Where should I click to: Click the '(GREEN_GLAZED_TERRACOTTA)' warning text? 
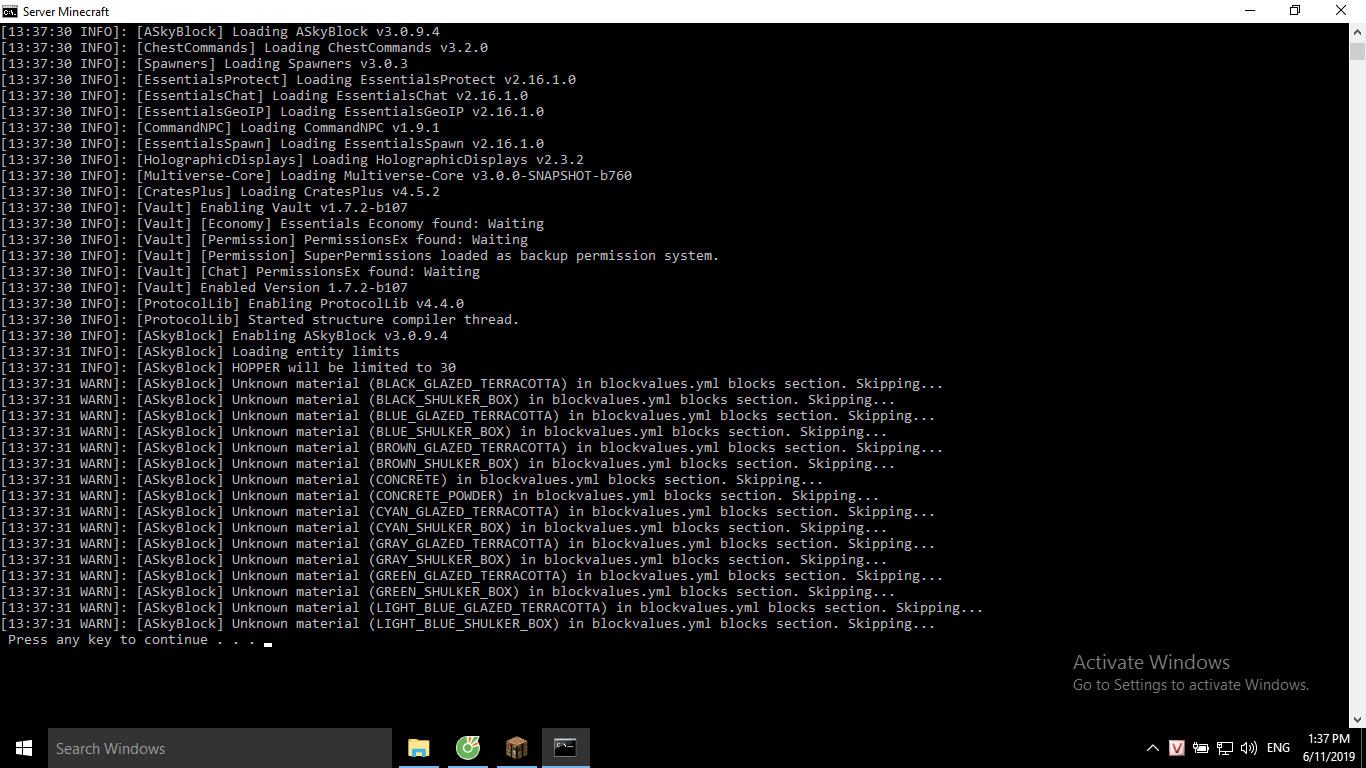468,576
